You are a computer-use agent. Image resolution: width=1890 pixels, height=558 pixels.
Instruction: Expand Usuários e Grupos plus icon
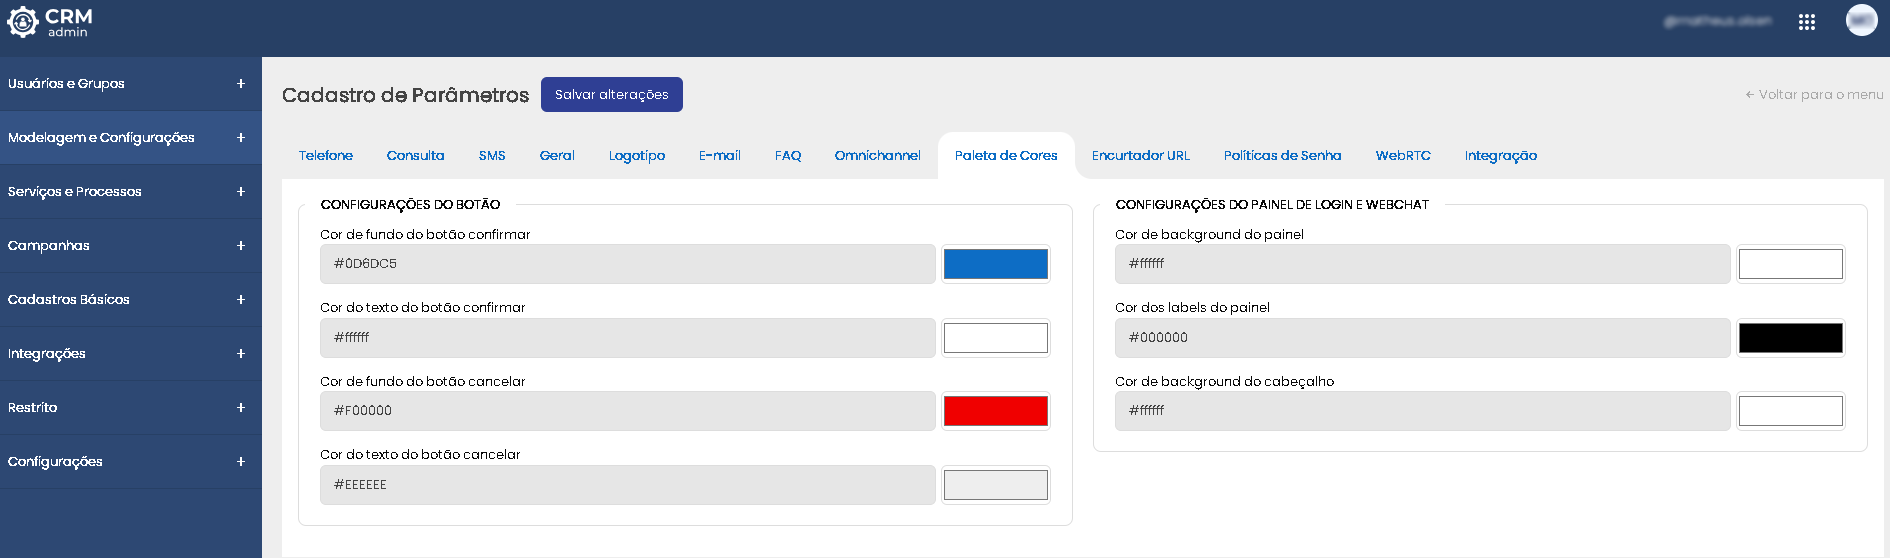click(x=241, y=84)
